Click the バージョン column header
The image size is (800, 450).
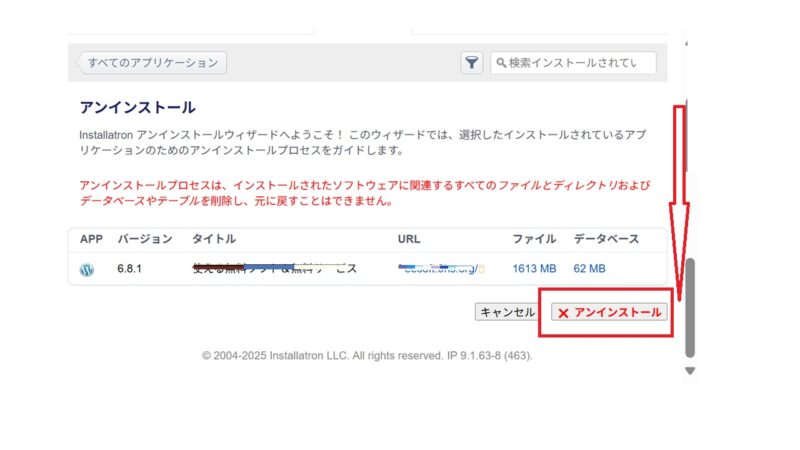(x=145, y=240)
